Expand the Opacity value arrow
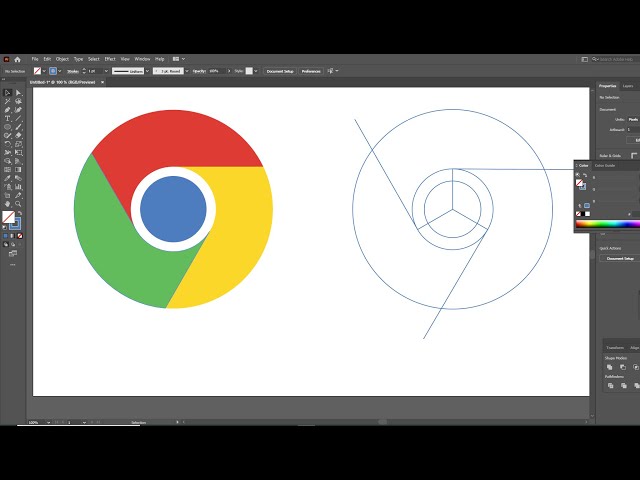The height and width of the screenshot is (480, 640). click(x=229, y=71)
